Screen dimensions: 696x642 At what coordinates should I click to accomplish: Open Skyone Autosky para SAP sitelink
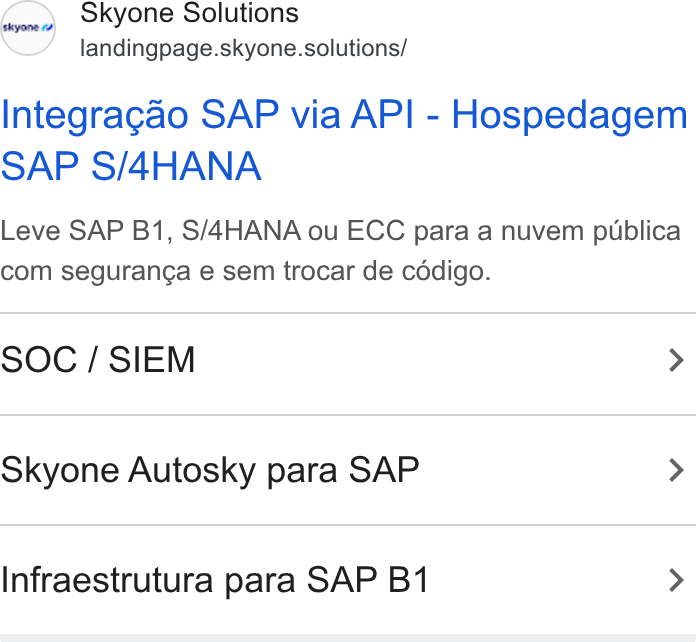pos(348,470)
